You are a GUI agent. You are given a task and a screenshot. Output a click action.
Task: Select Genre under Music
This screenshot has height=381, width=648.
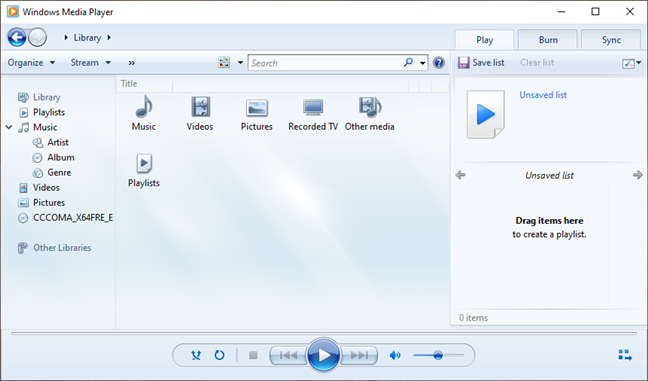[x=52, y=173]
